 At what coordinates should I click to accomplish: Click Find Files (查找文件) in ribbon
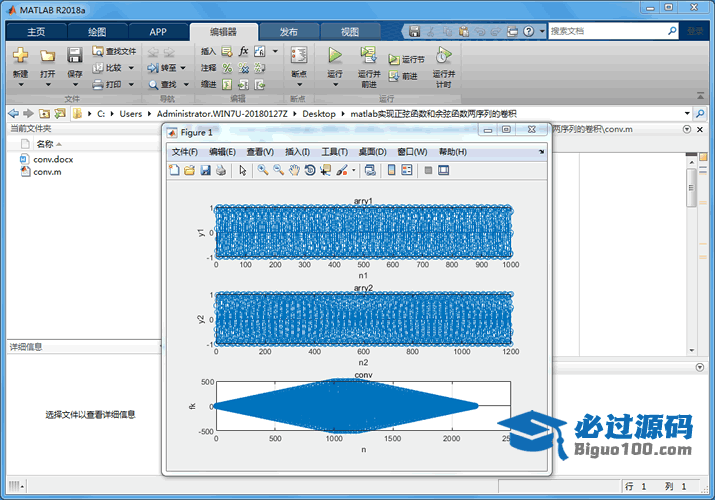pyautogui.click(x=114, y=51)
